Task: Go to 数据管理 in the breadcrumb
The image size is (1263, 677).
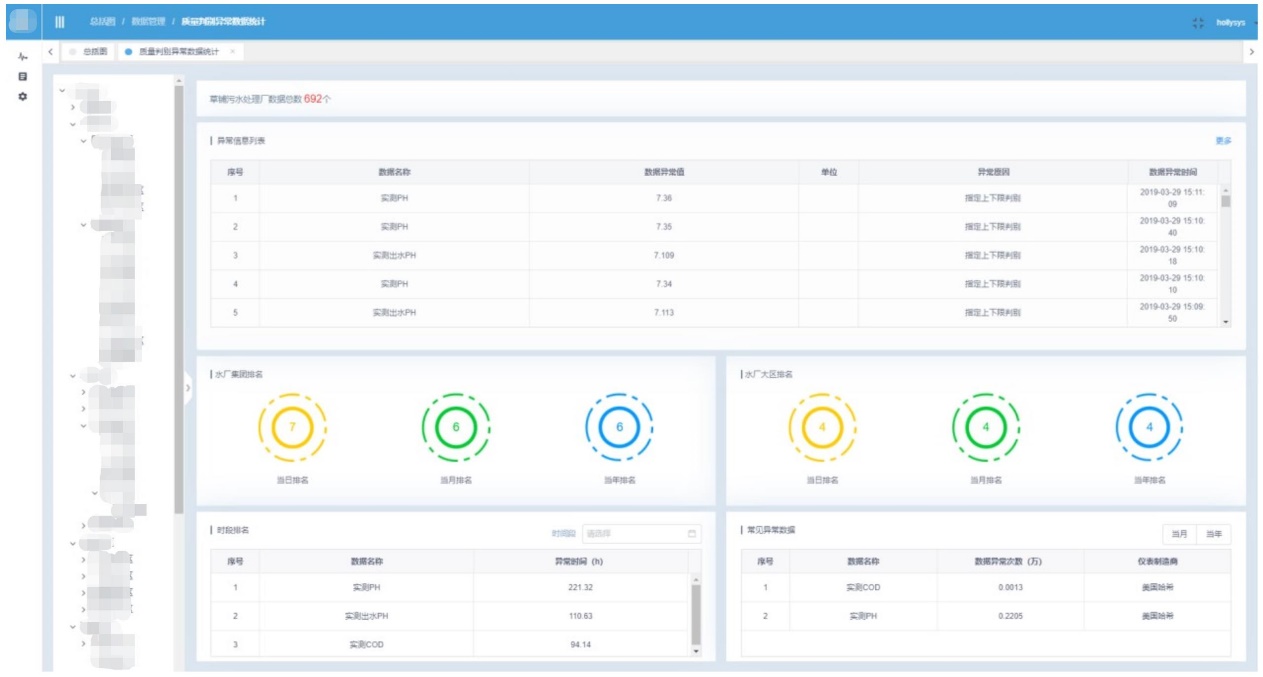Action: click(148, 22)
